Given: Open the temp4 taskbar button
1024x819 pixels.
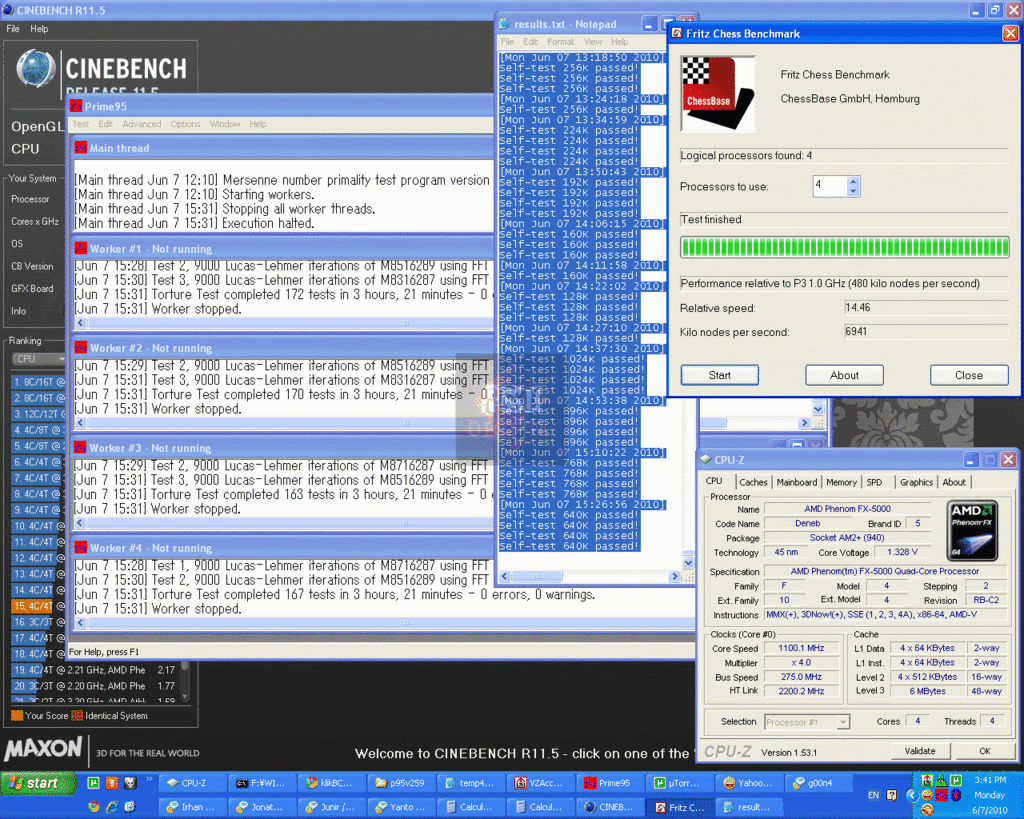Looking at the screenshot, I should [x=470, y=782].
